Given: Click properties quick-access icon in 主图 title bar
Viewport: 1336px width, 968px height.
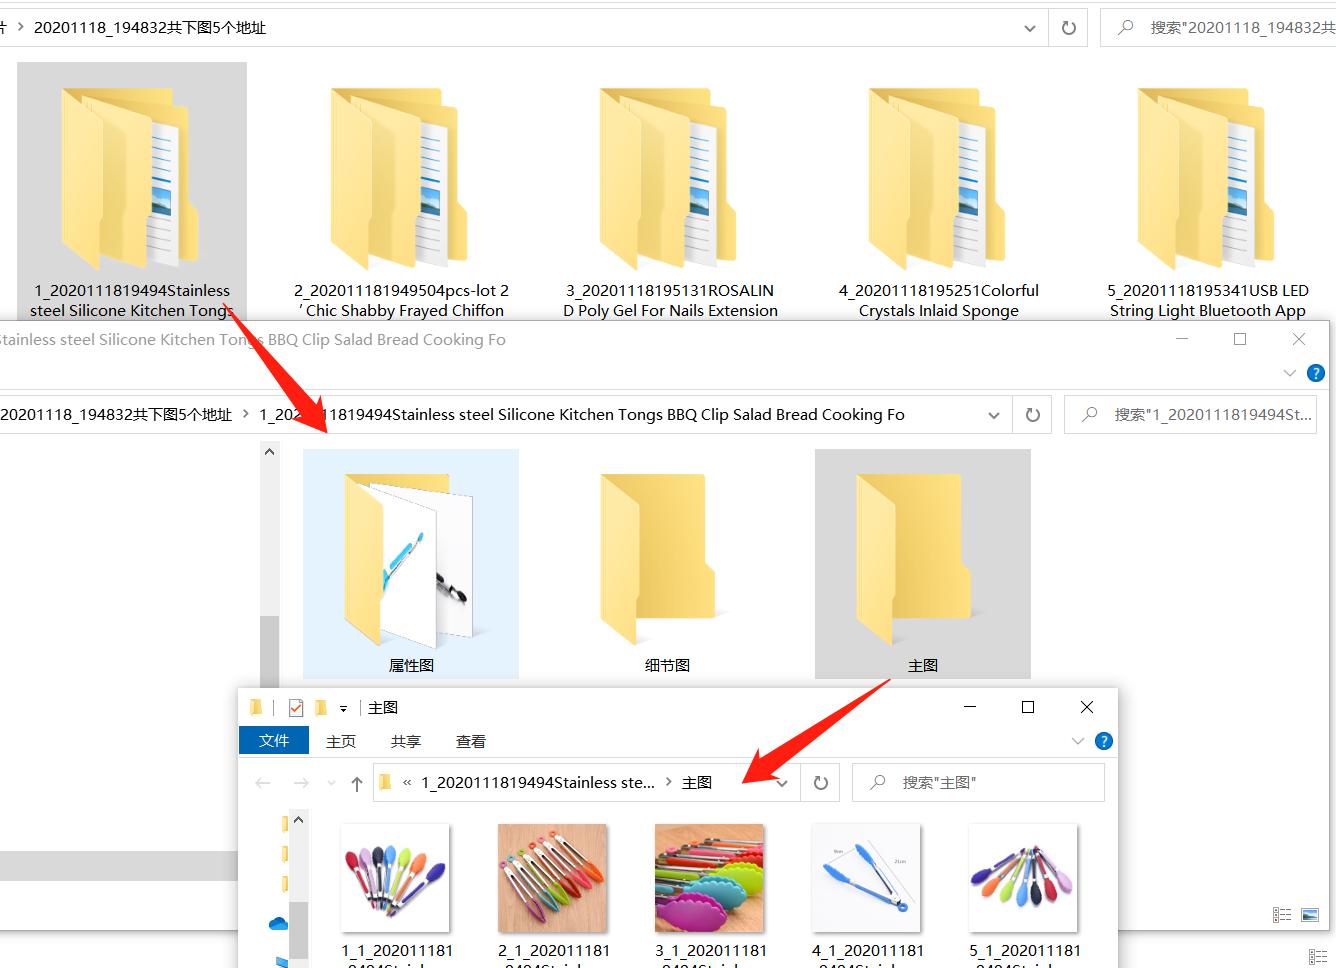Looking at the screenshot, I should coord(295,708).
